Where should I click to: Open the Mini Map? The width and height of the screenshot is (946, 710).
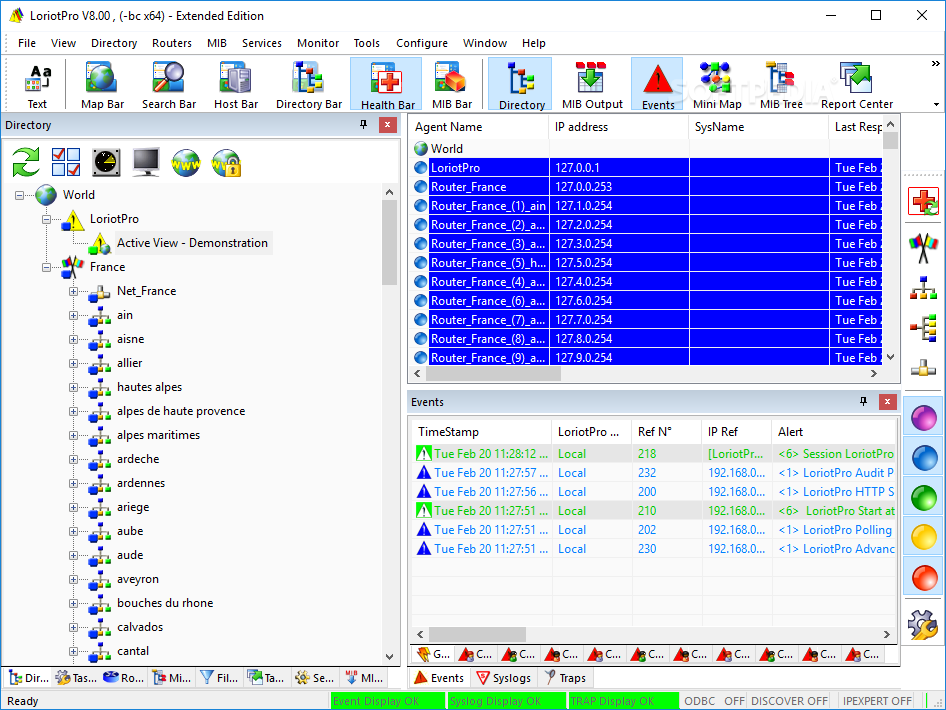717,85
